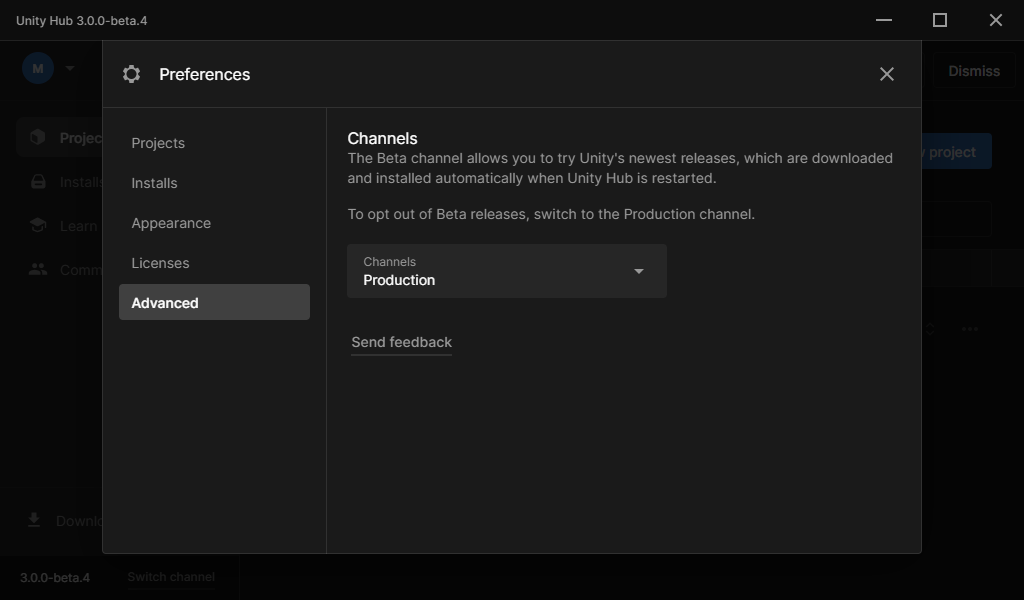Click the Preferences dialog title text
Viewport: 1024px width, 600px height.
coord(204,74)
